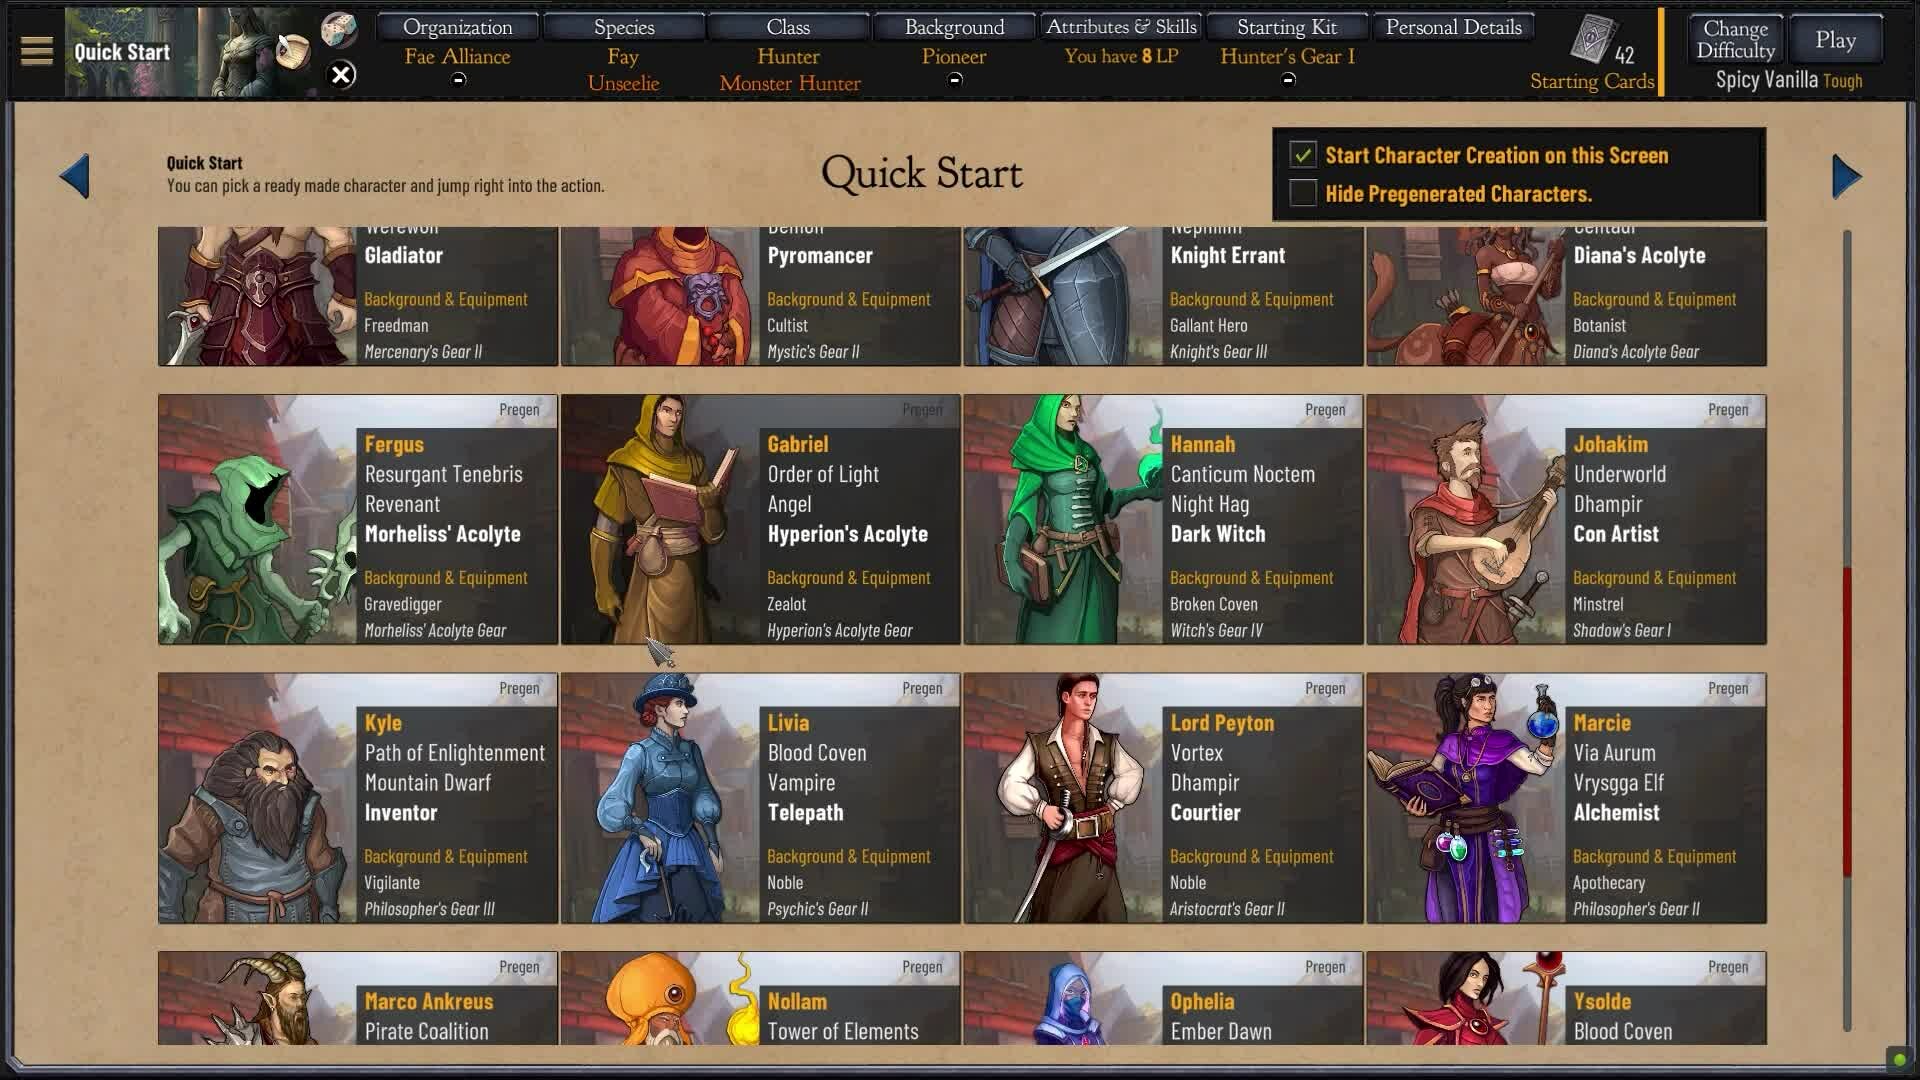
Task: Click the character list scrollbar thumb
Action: coord(1847,720)
